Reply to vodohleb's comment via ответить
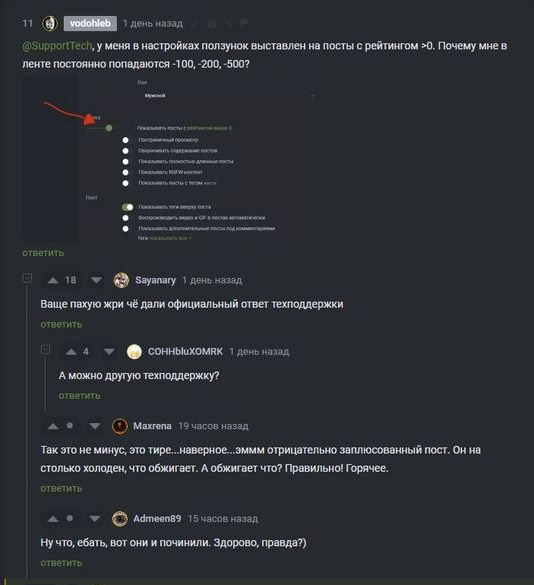This screenshot has height=585, width=534. 43,253
